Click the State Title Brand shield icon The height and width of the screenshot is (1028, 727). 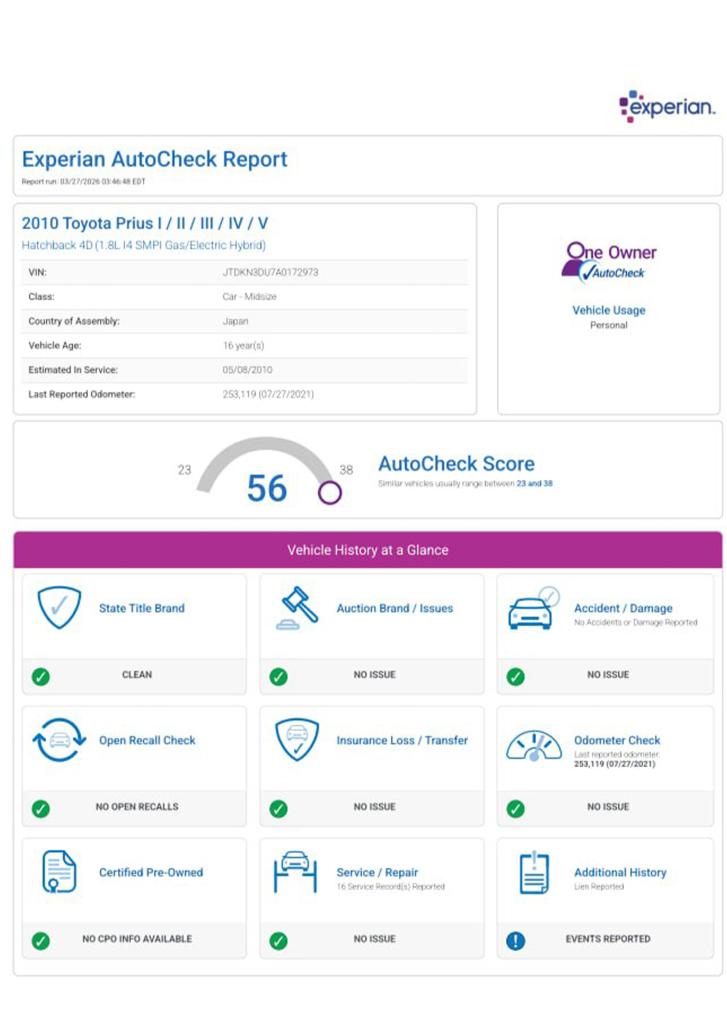coord(59,607)
